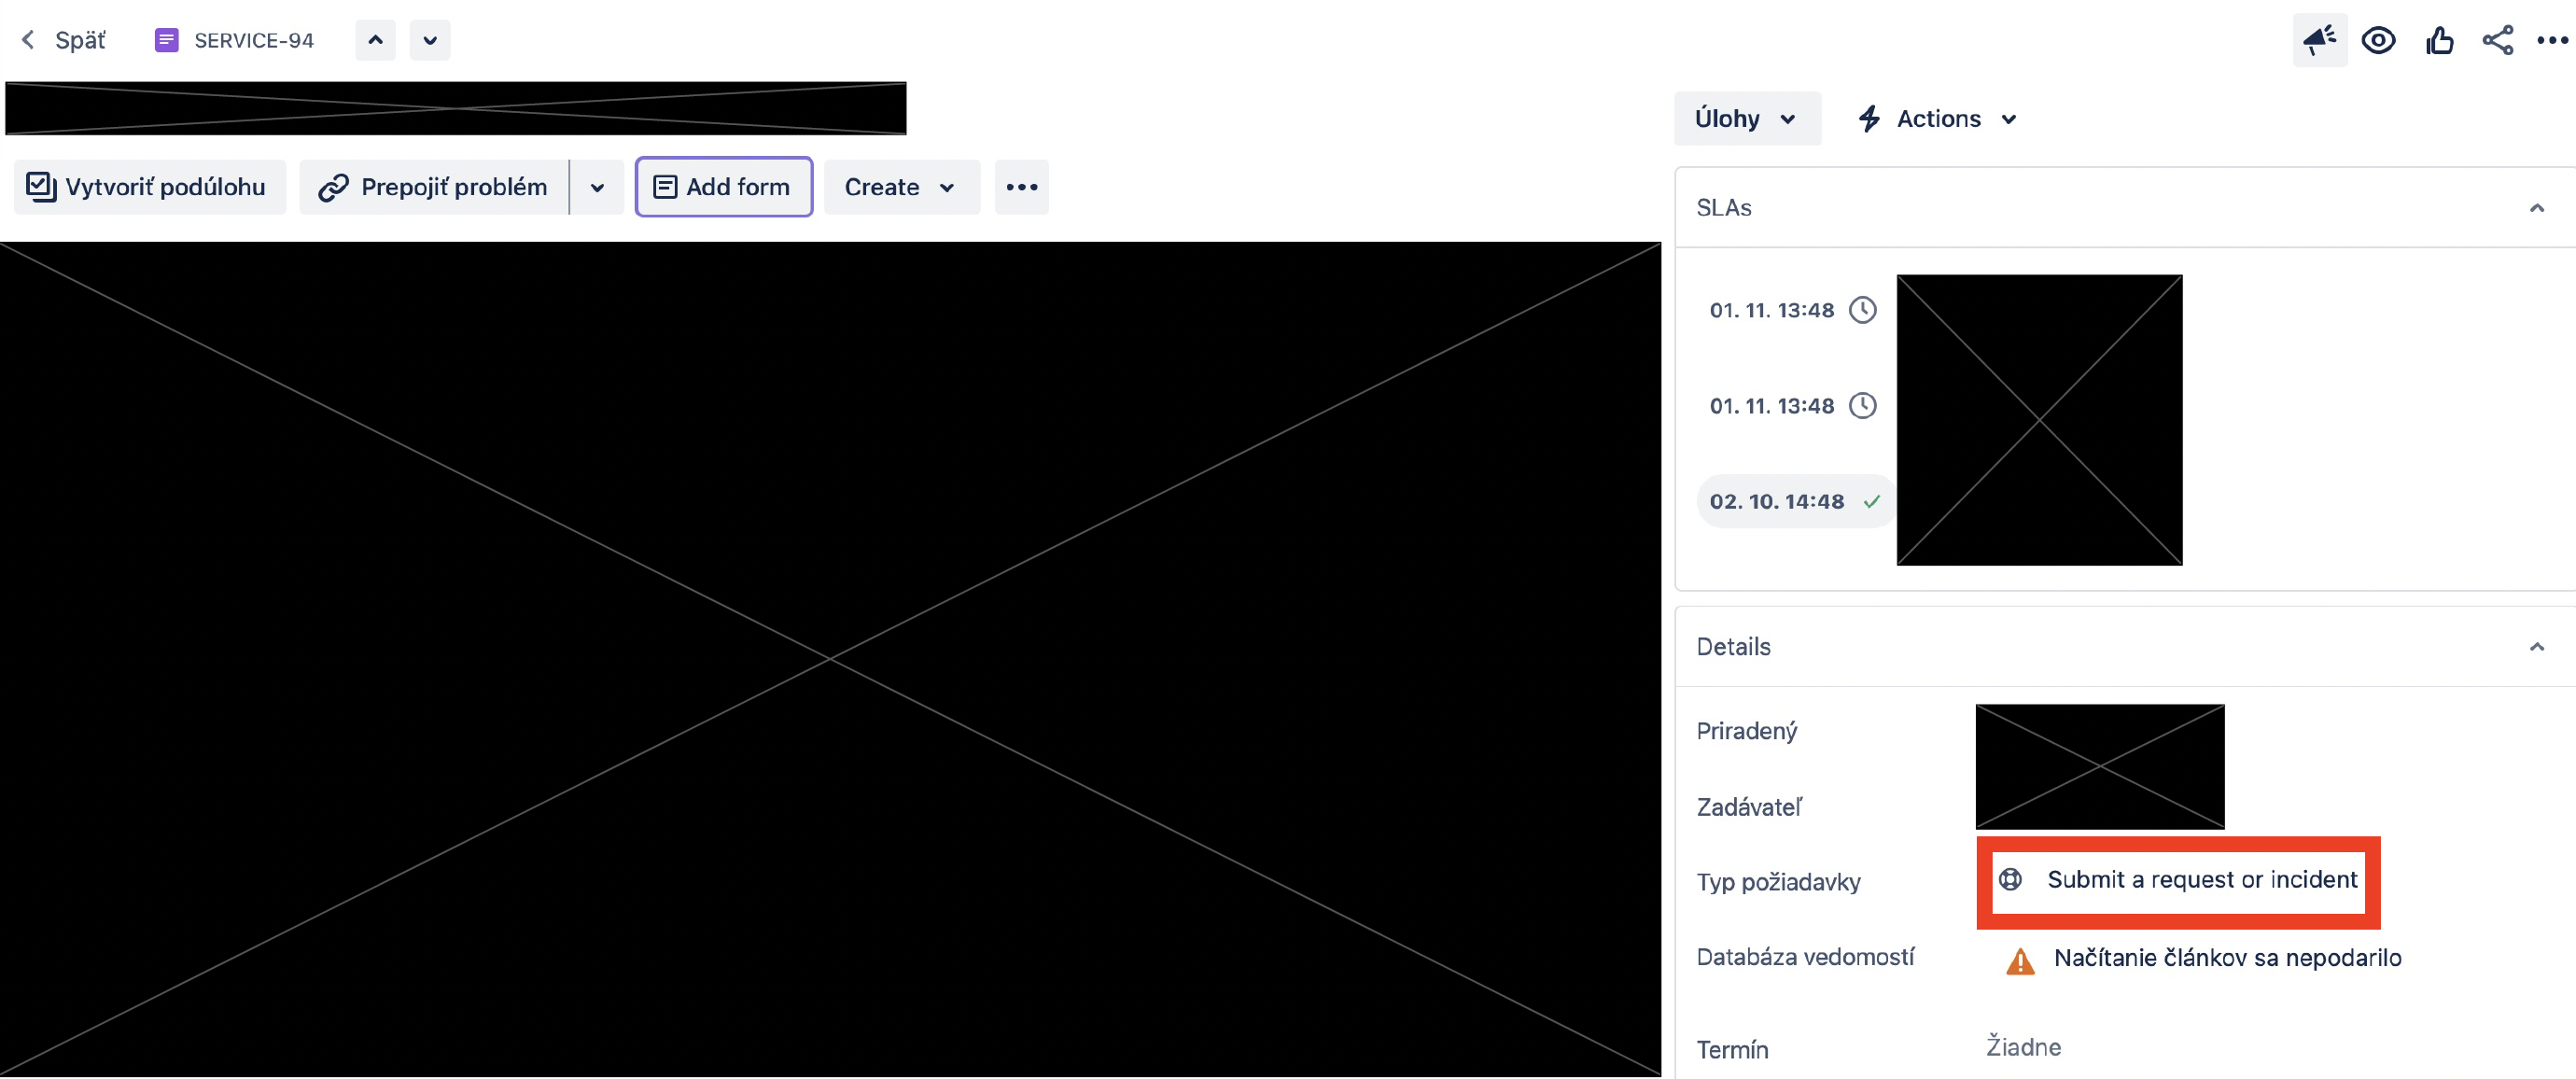Click the Priradený field label

pos(1746,731)
